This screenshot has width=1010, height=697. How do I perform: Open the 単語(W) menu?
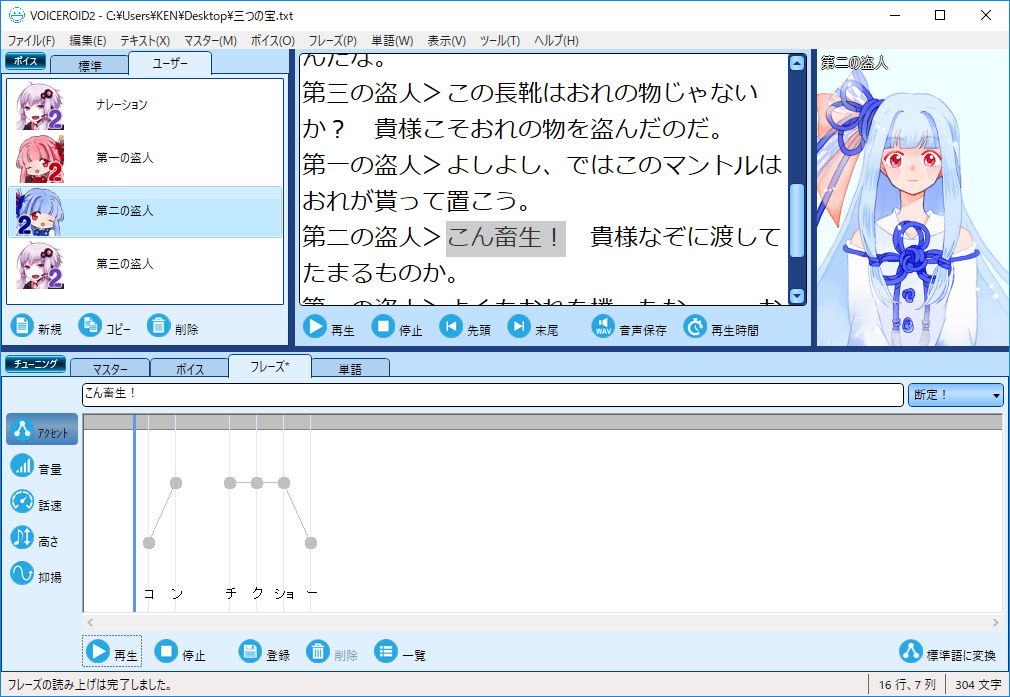tap(392, 41)
